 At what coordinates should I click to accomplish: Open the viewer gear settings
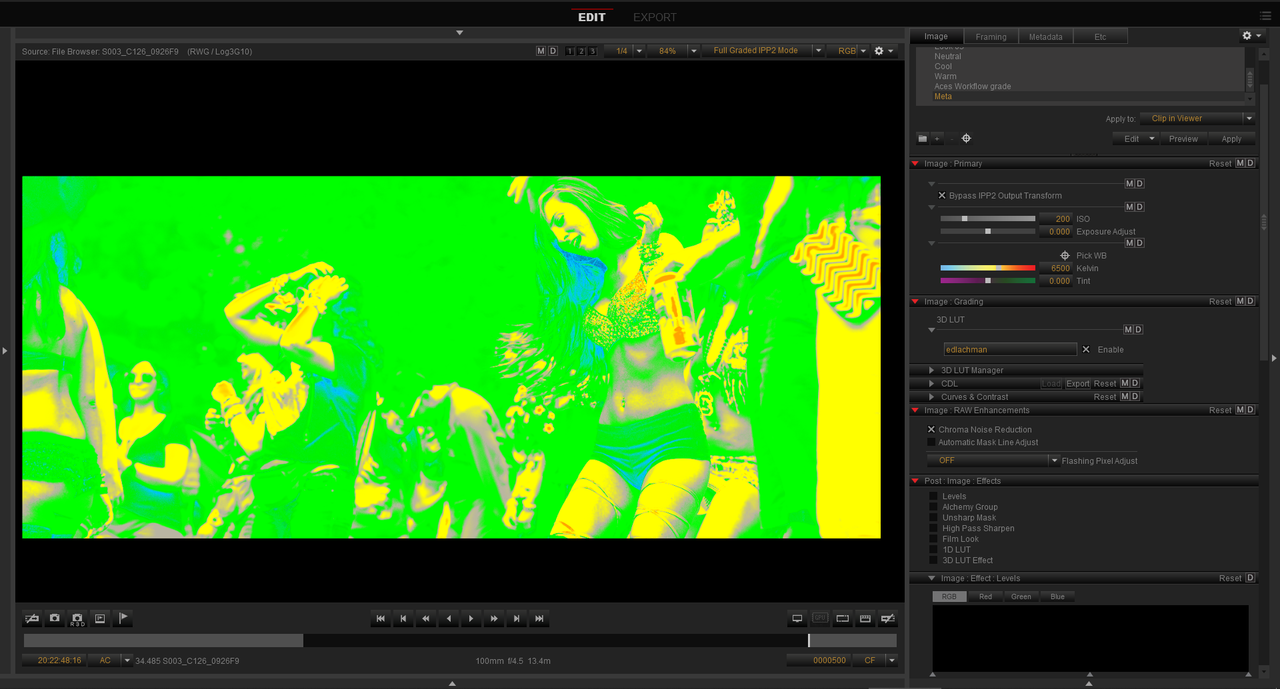click(883, 51)
